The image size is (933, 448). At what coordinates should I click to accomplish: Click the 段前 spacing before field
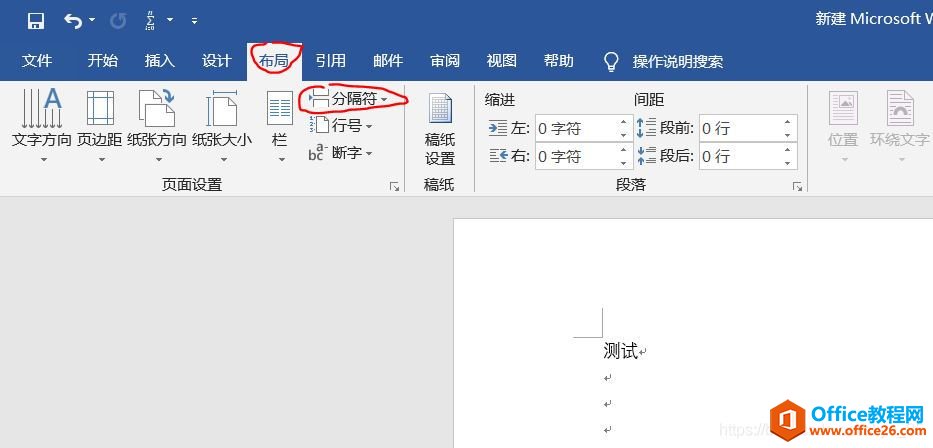tap(740, 128)
